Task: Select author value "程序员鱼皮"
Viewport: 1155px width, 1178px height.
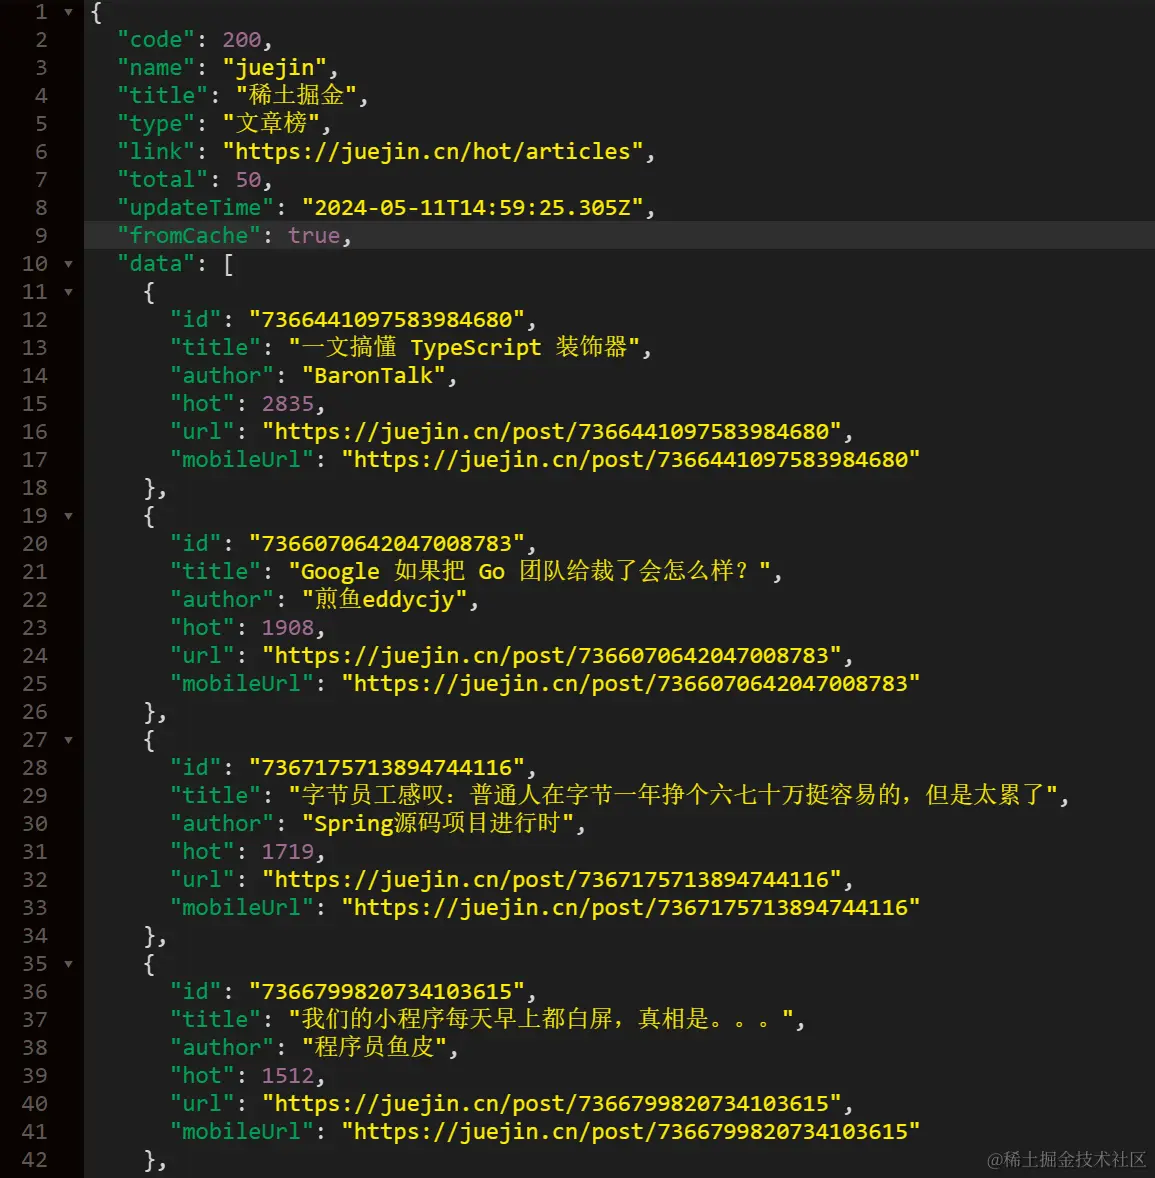Action: tap(375, 1047)
